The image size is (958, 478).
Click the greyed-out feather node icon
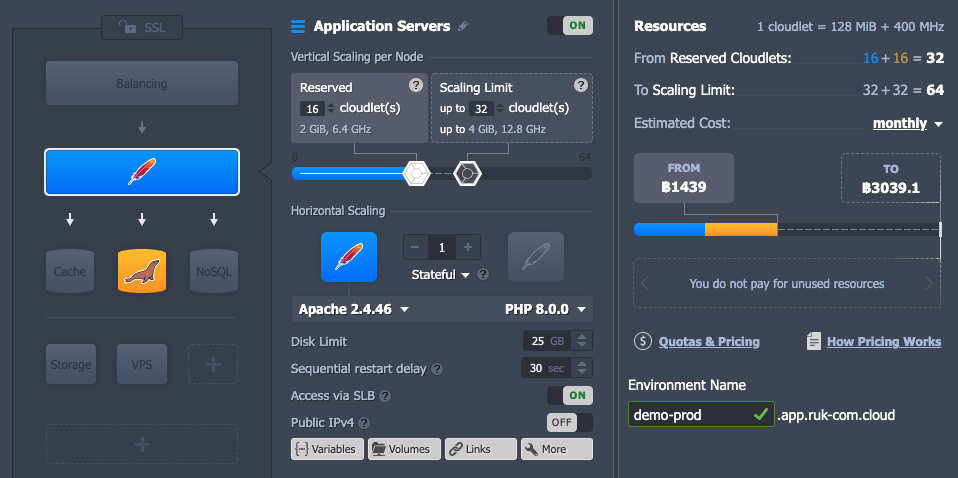point(536,257)
